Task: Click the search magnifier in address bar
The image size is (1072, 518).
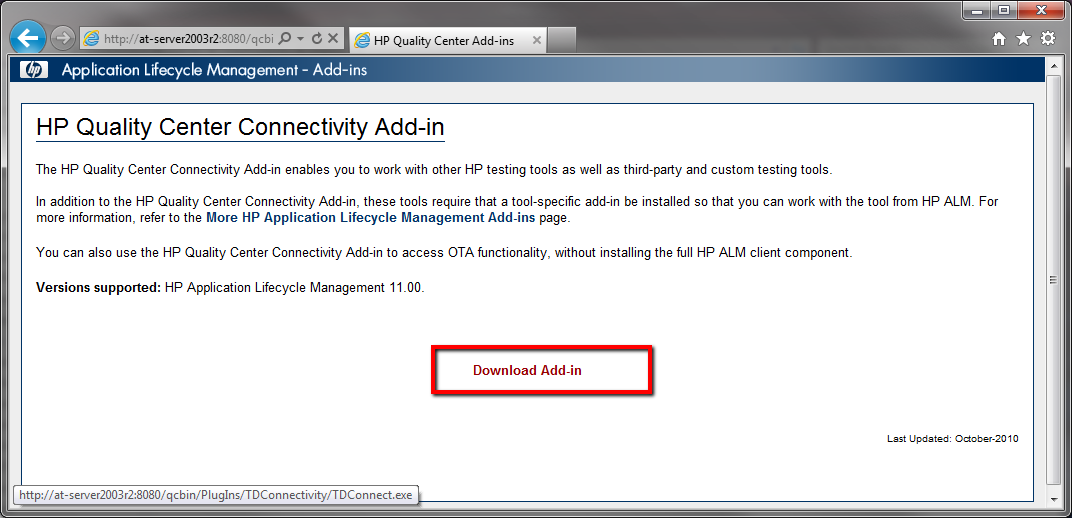Action: [x=286, y=39]
